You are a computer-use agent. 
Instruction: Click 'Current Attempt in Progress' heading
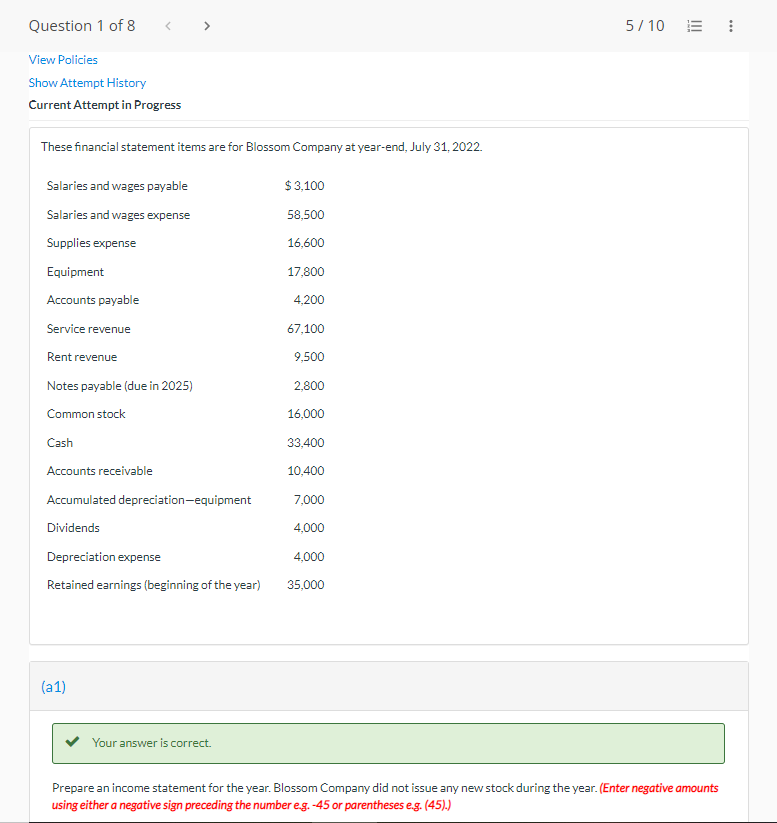tap(104, 105)
